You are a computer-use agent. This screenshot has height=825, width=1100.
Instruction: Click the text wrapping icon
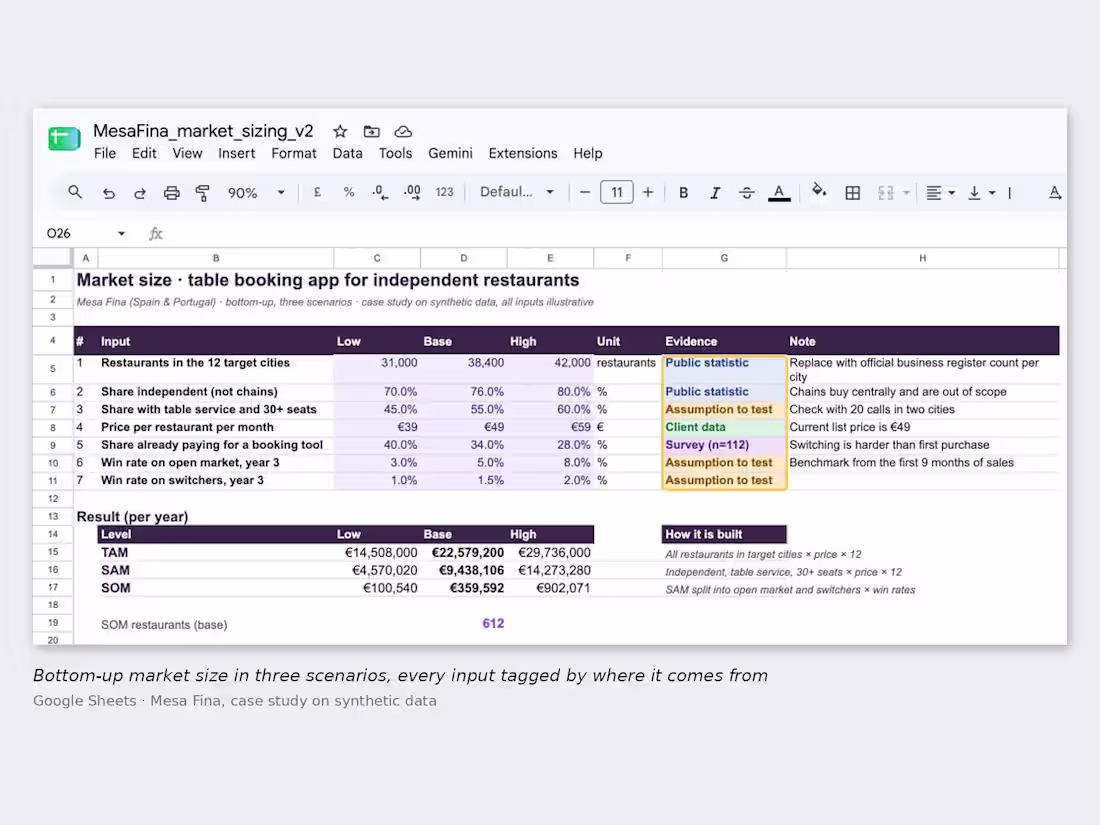point(1010,193)
